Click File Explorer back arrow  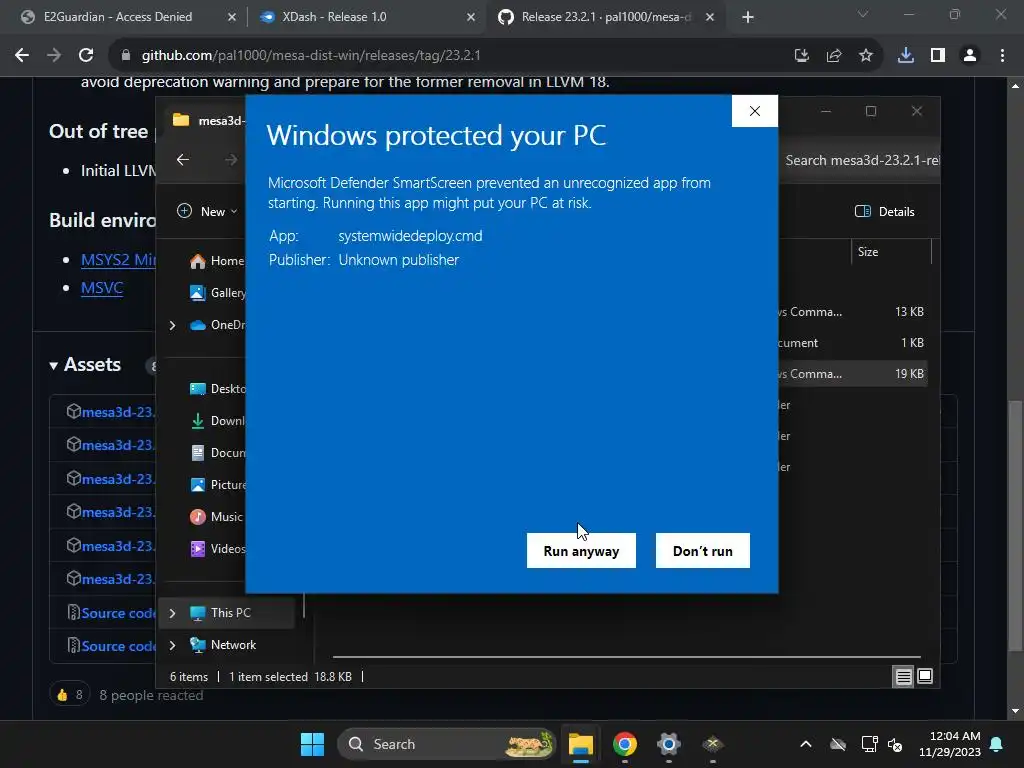(183, 159)
